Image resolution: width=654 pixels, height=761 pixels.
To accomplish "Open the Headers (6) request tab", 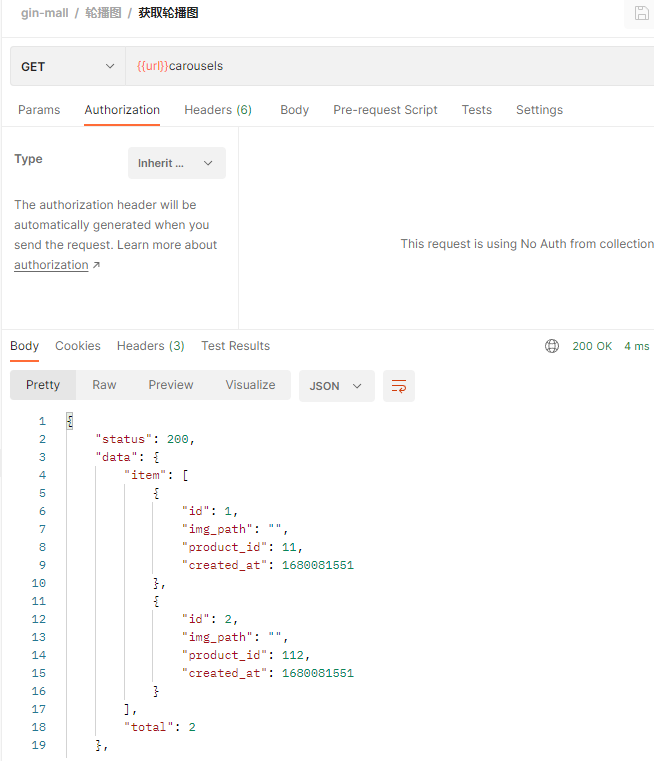I will click(218, 110).
